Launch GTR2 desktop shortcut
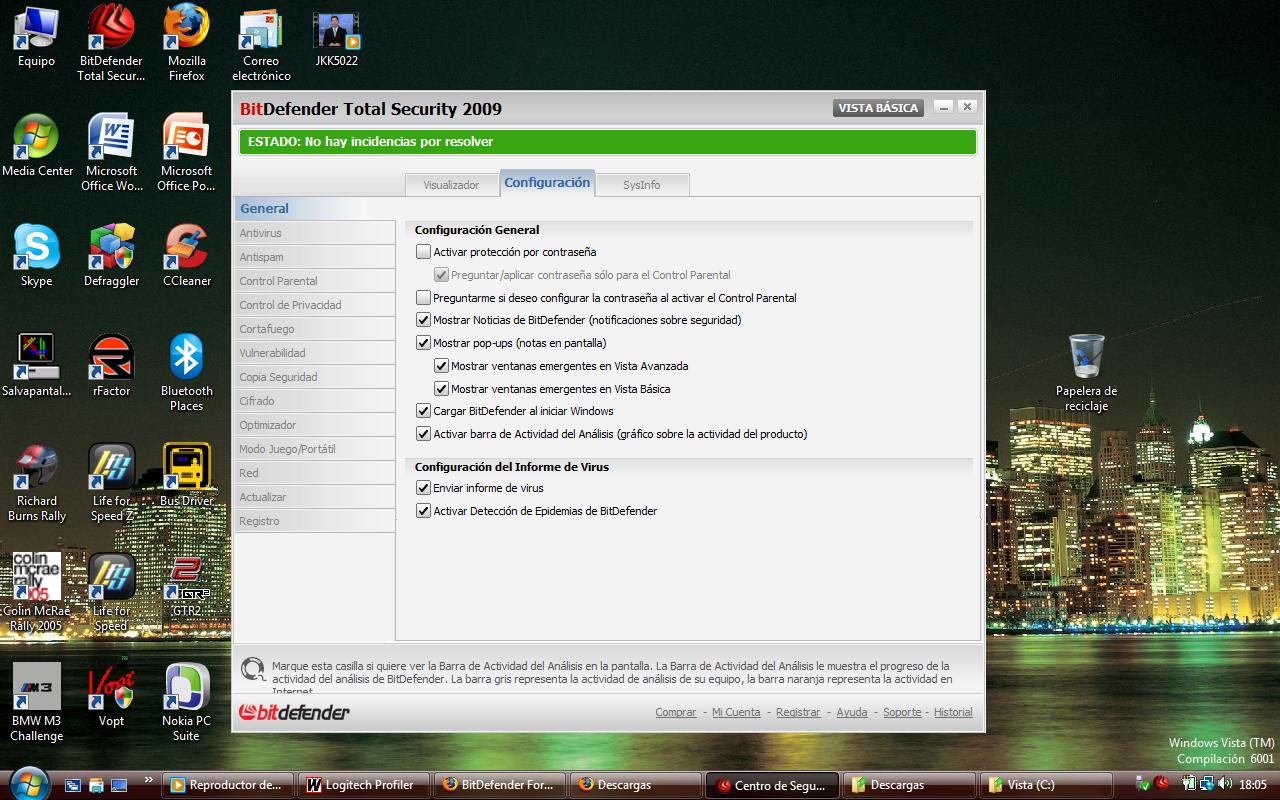Screen dimensions: 1280x800 click(186, 586)
